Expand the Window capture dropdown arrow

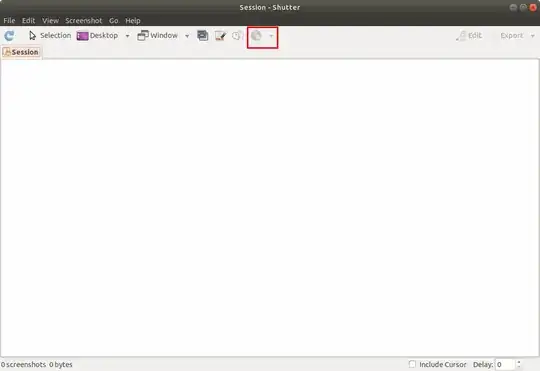coord(187,36)
